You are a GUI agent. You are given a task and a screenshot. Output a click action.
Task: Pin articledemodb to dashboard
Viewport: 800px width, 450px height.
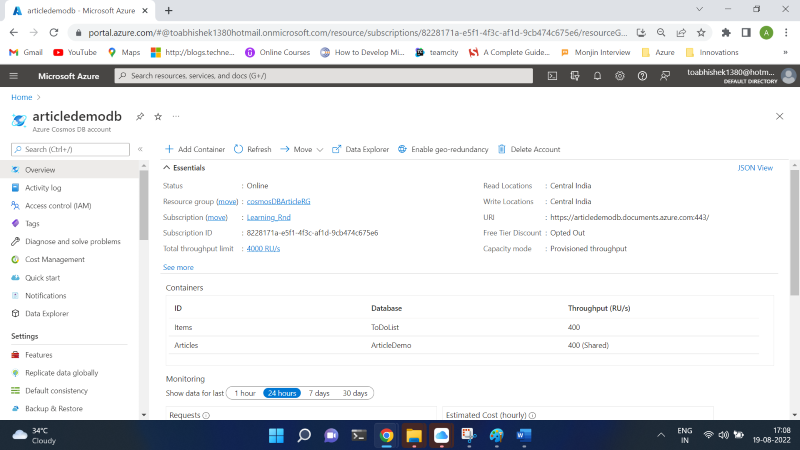(140, 117)
